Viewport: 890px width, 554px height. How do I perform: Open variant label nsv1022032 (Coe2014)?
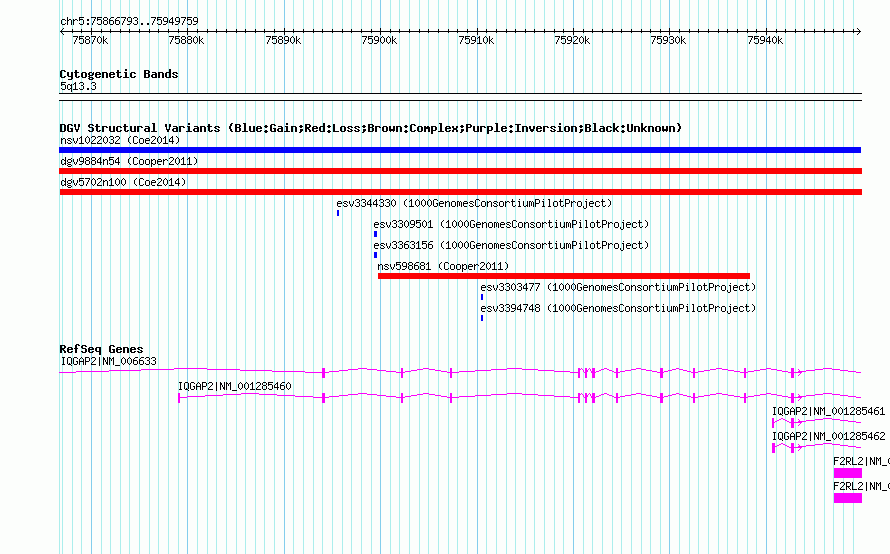pos(120,140)
